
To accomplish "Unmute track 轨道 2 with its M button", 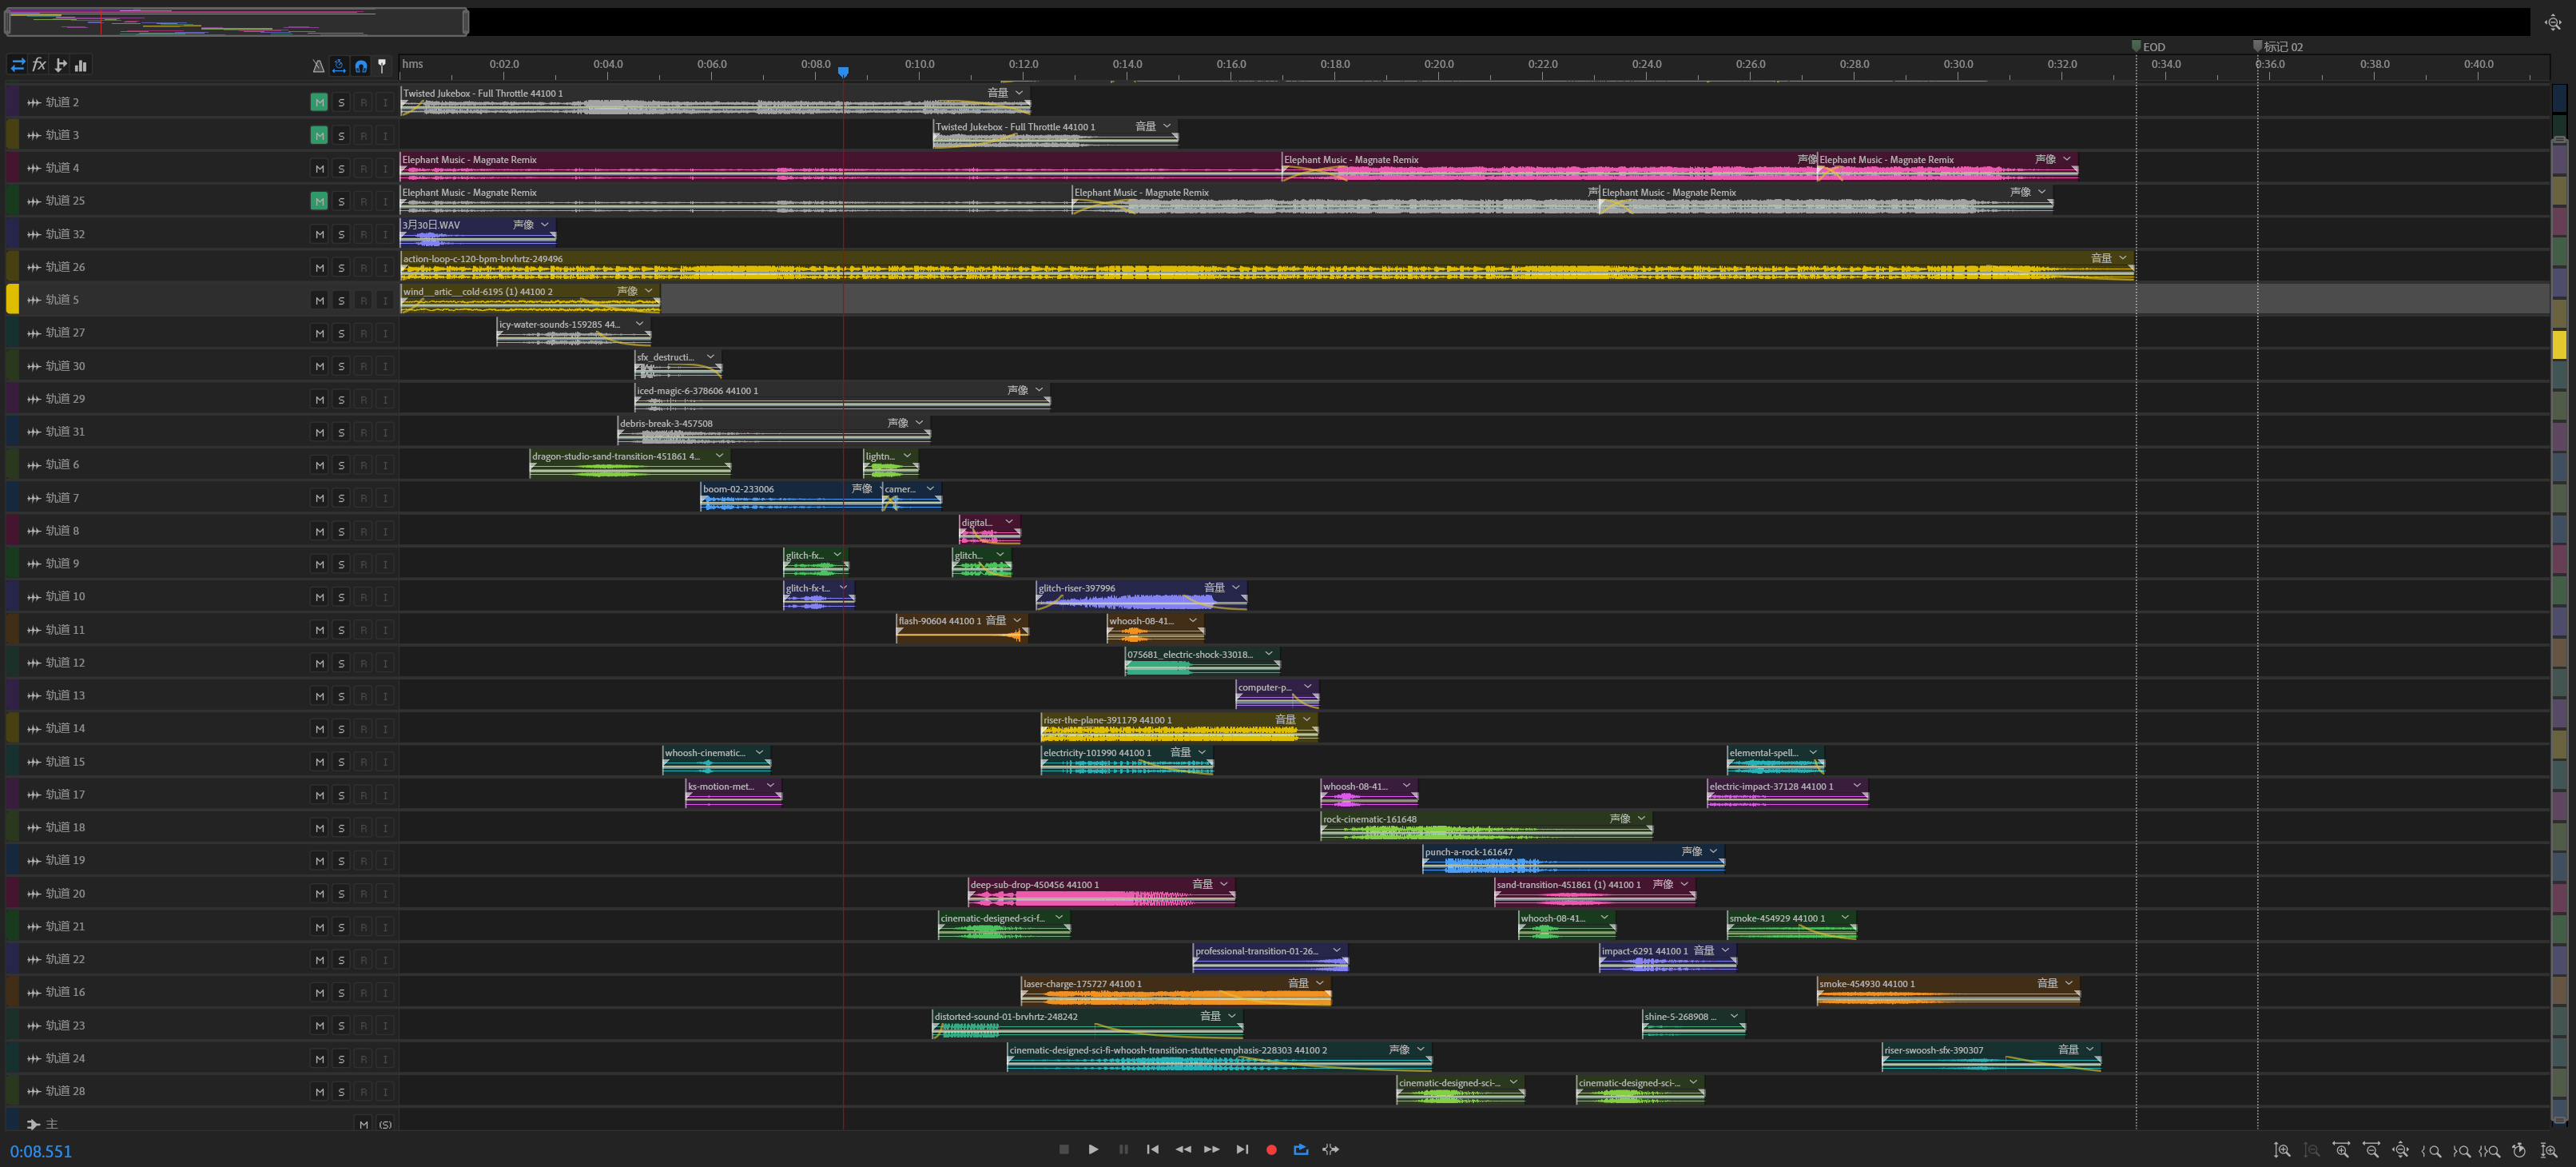I will (319, 102).
